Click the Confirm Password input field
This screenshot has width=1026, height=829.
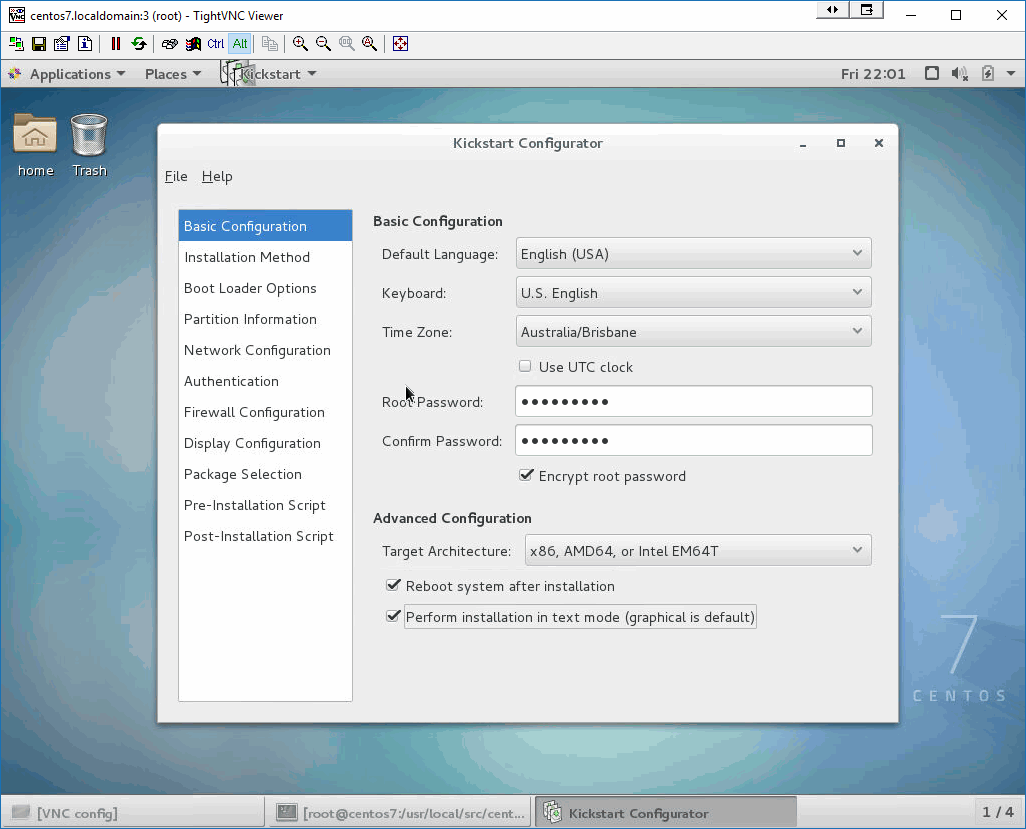[x=694, y=440]
